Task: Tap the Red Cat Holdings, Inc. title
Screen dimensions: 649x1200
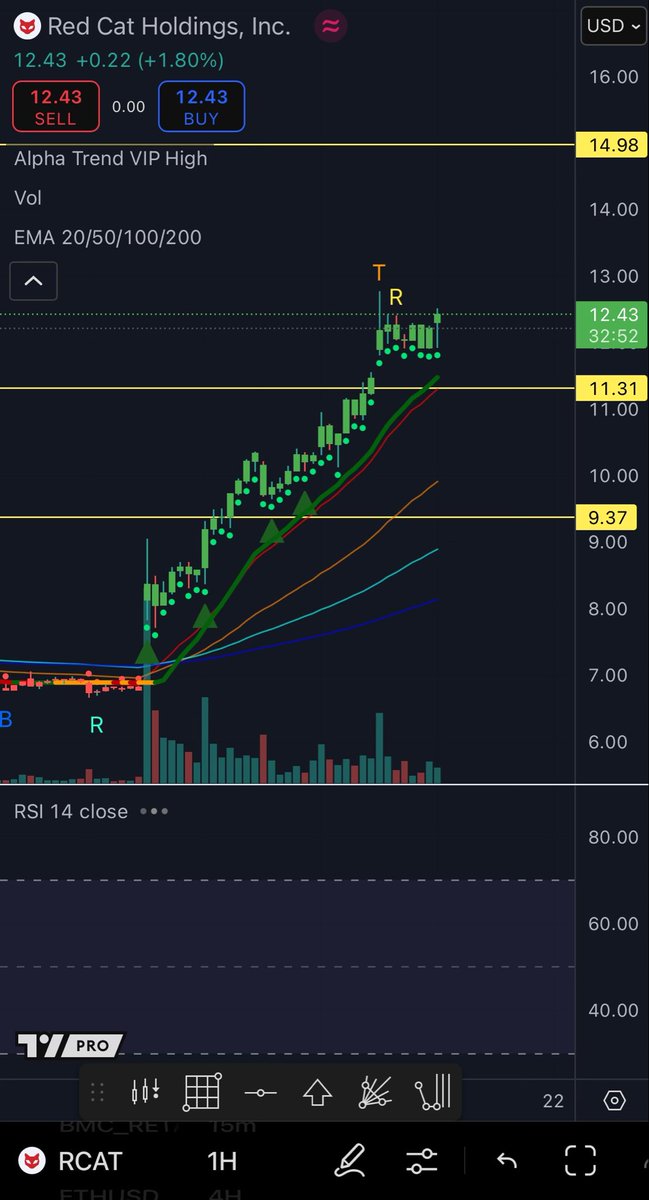Action: [x=169, y=27]
